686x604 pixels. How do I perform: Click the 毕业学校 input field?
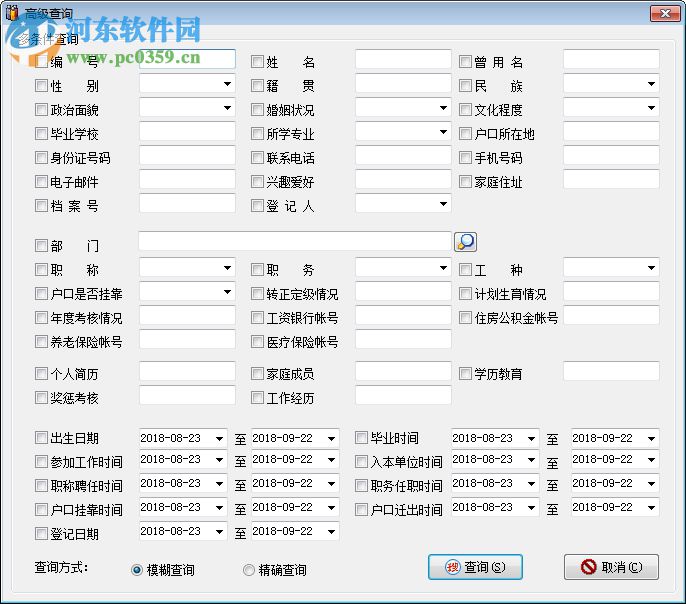point(187,131)
